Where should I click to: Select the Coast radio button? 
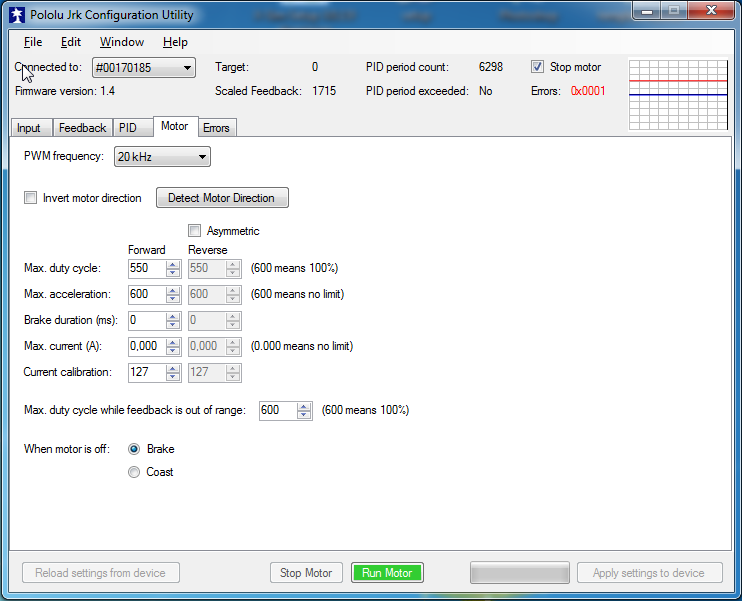point(134,472)
